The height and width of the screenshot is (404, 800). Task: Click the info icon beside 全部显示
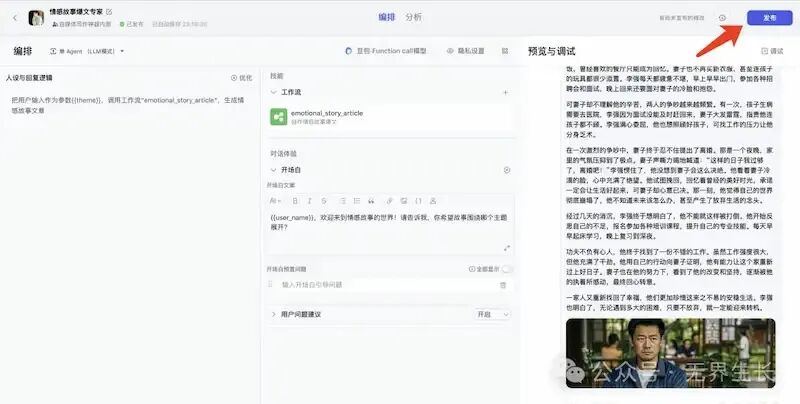point(471,269)
